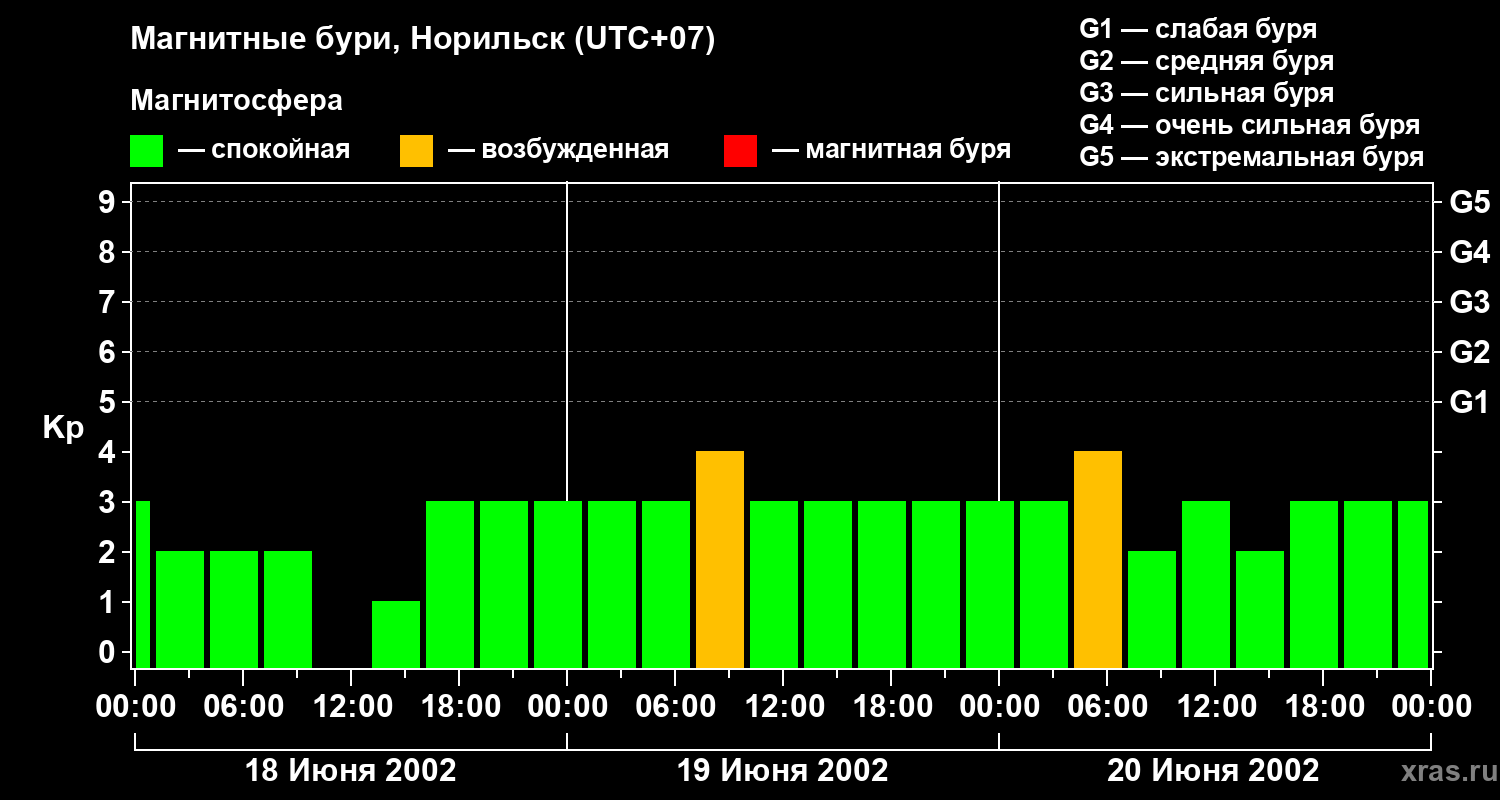Click the first full Kp 2 bar on 18 June
1500x800 pixels.
click(180, 609)
